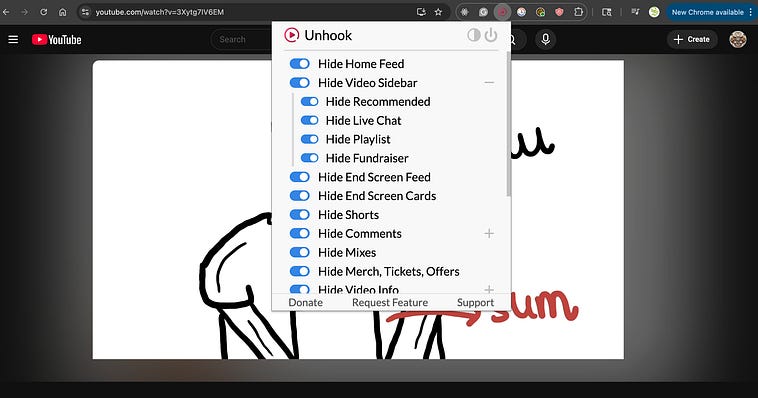Click the "Hide Playlist" label
Screen dimensions: 758x398
click(x=358, y=139)
